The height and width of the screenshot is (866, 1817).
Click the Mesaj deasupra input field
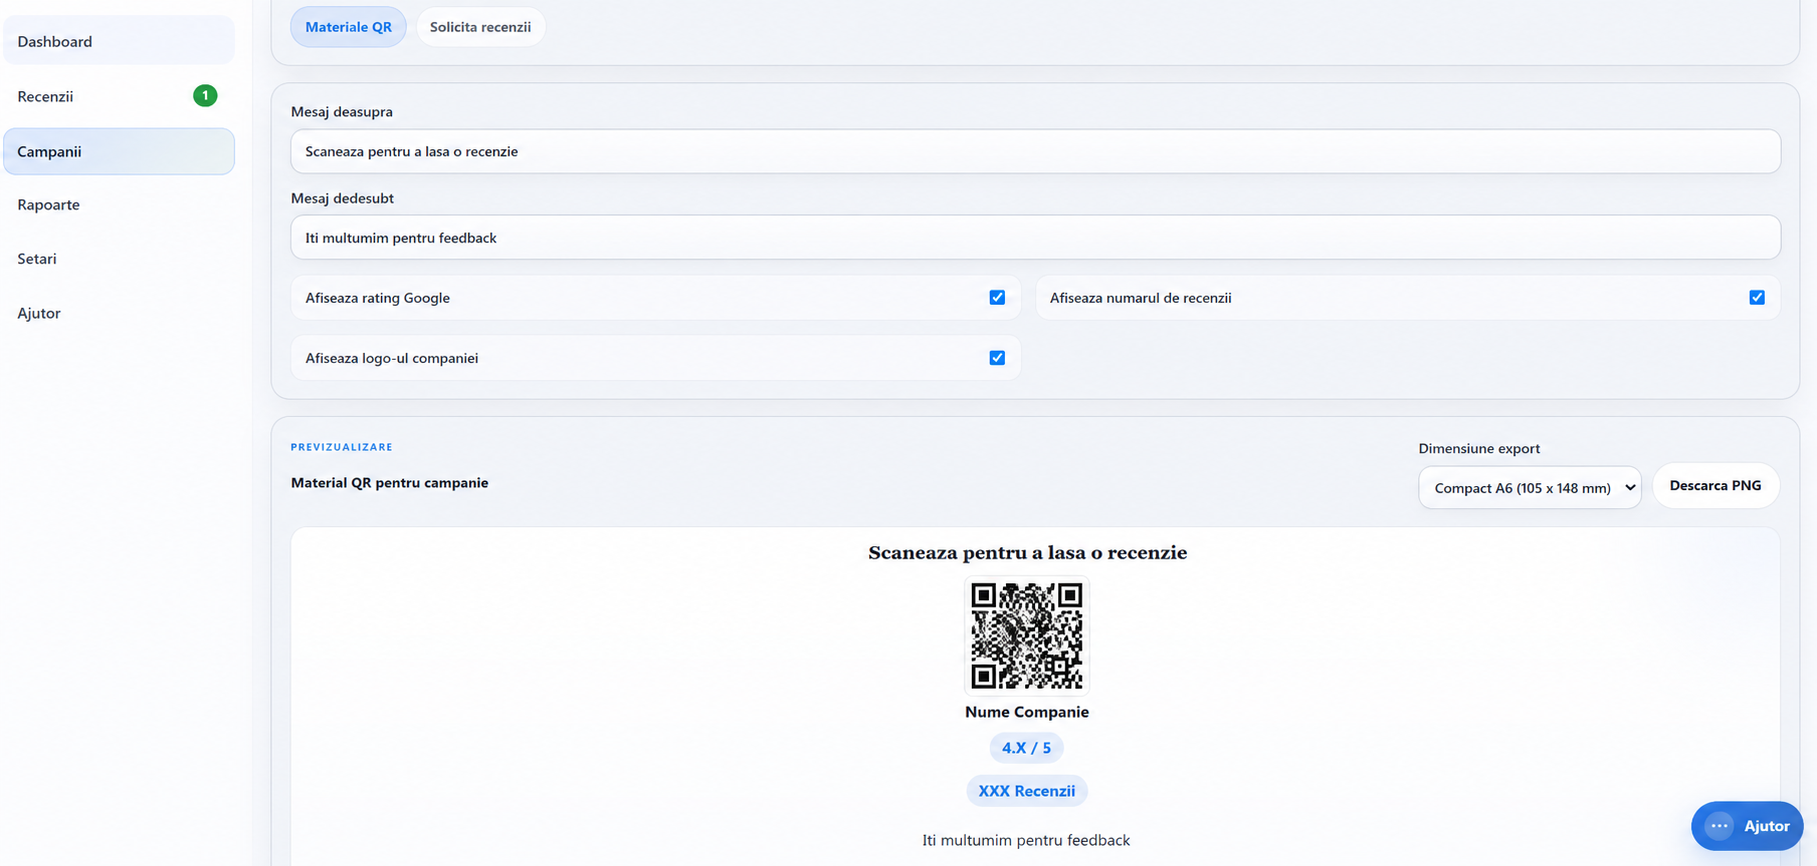[x=1035, y=151]
